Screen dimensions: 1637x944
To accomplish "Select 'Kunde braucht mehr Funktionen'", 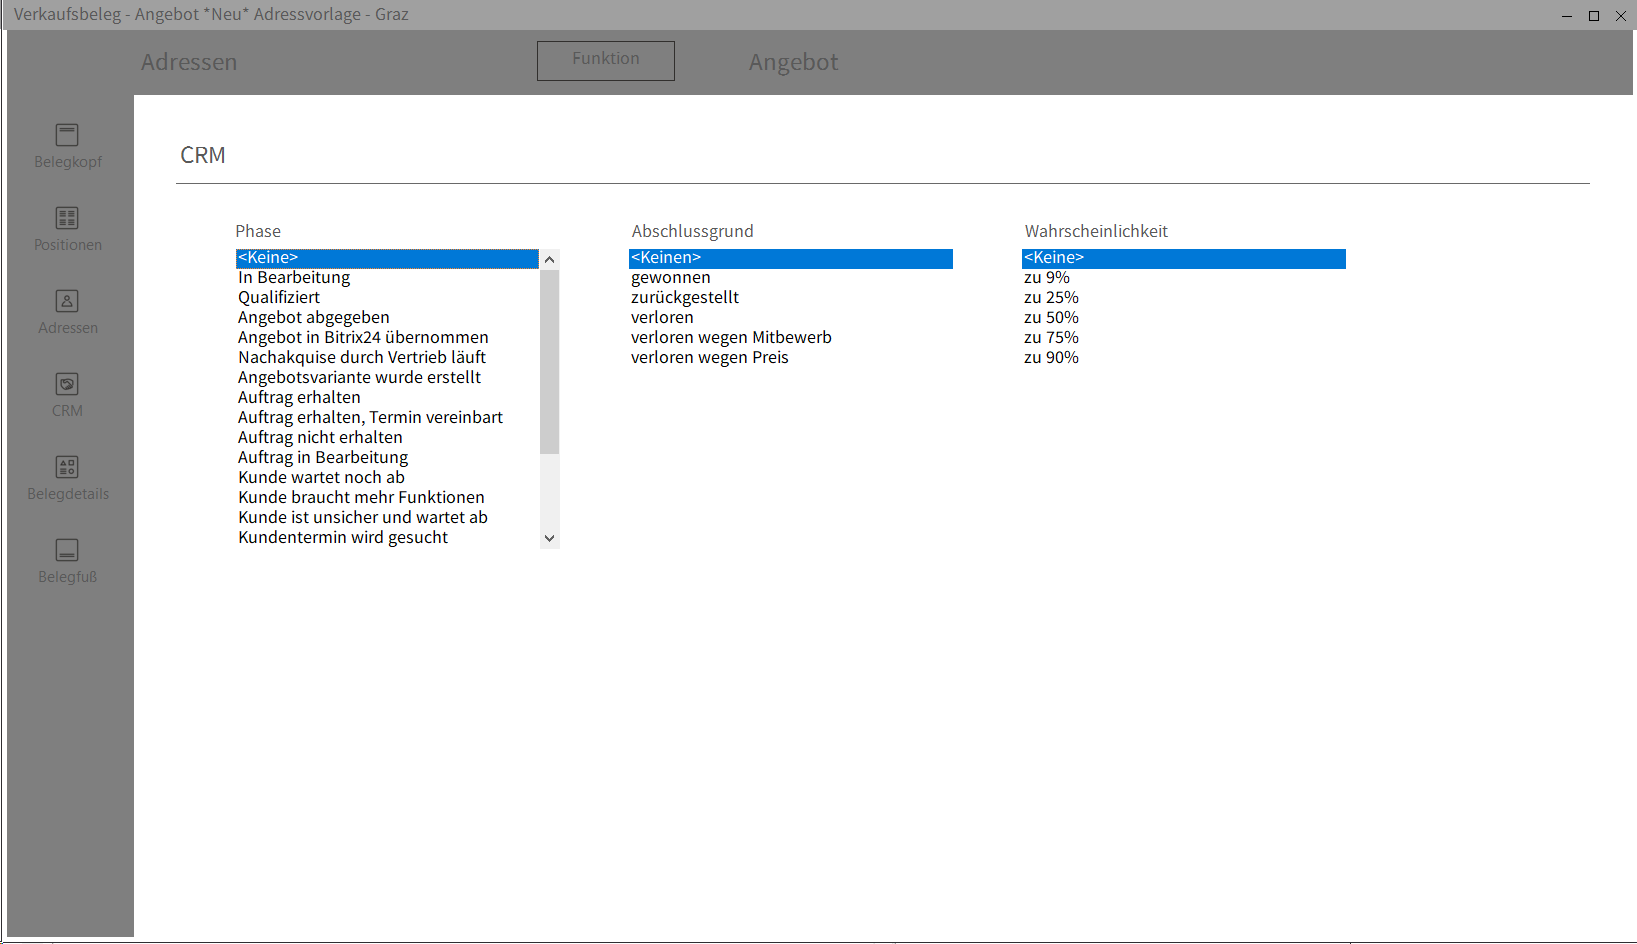I will tap(387, 498).
